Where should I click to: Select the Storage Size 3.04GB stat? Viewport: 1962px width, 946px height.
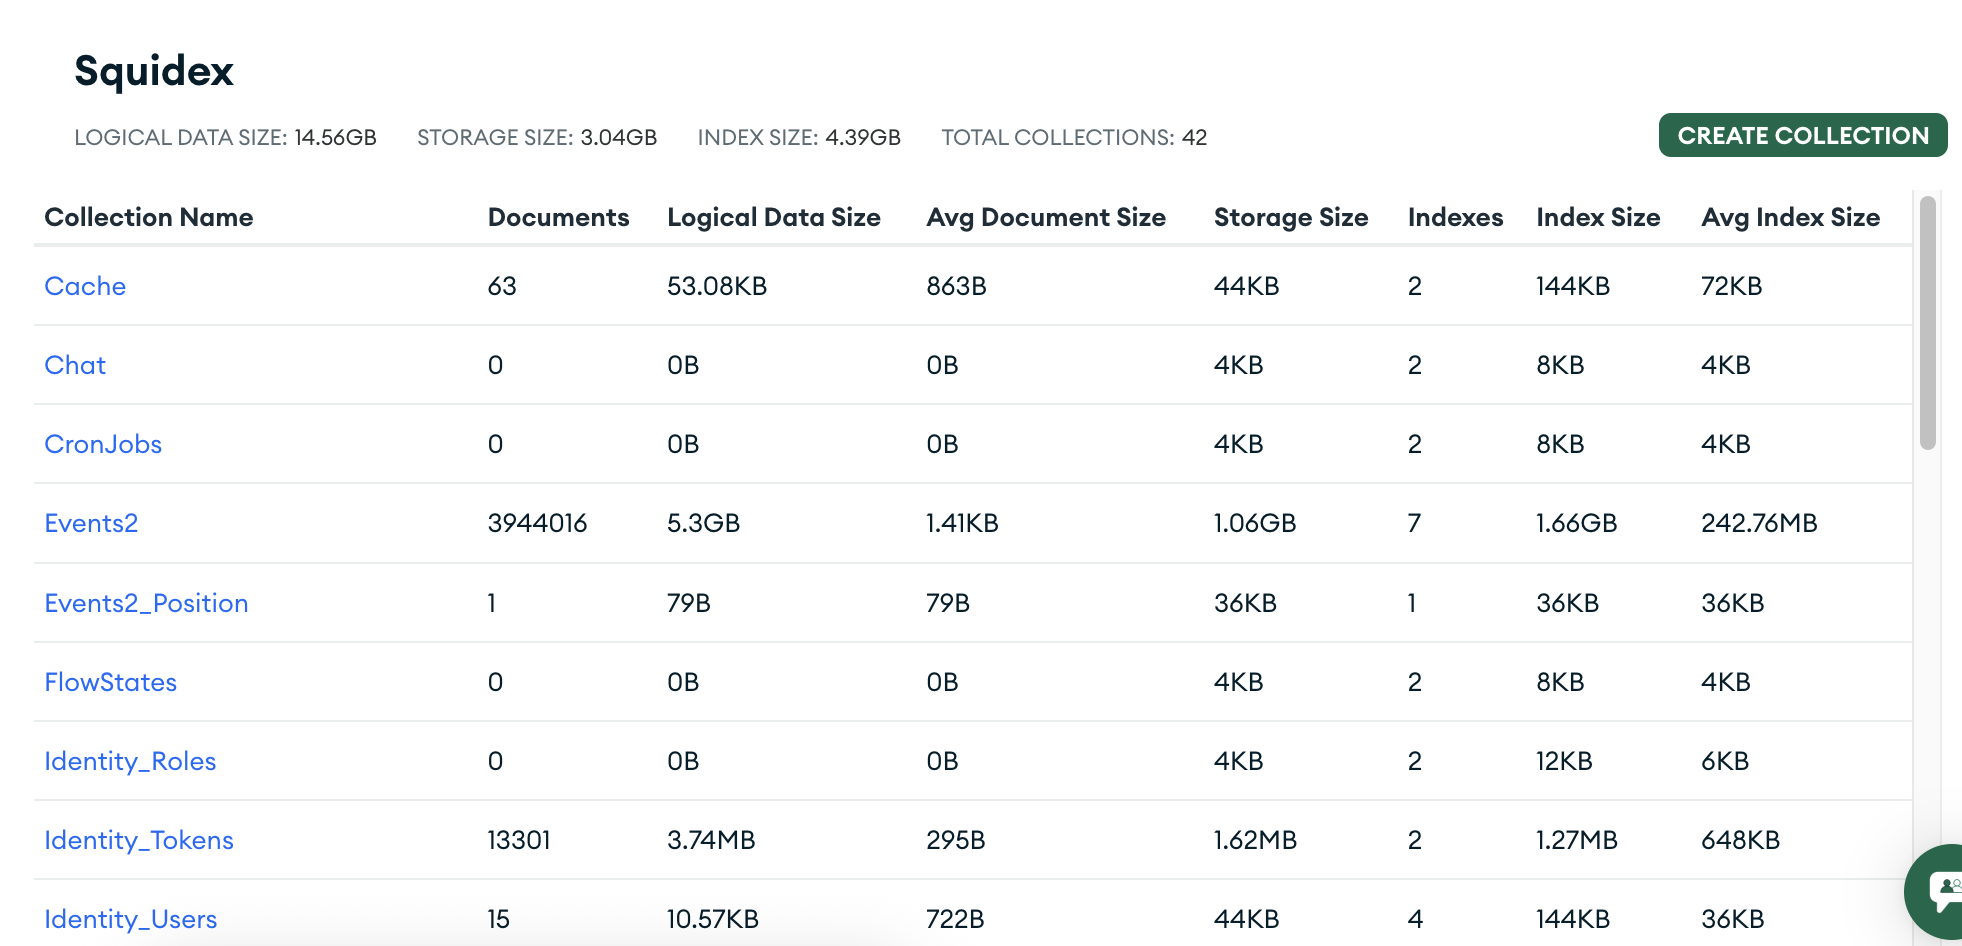pos(537,137)
